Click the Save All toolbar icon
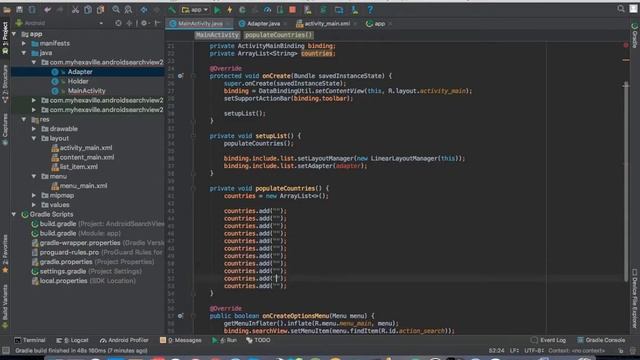The width and height of the screenshot is (640, 360). click(19, 9)
